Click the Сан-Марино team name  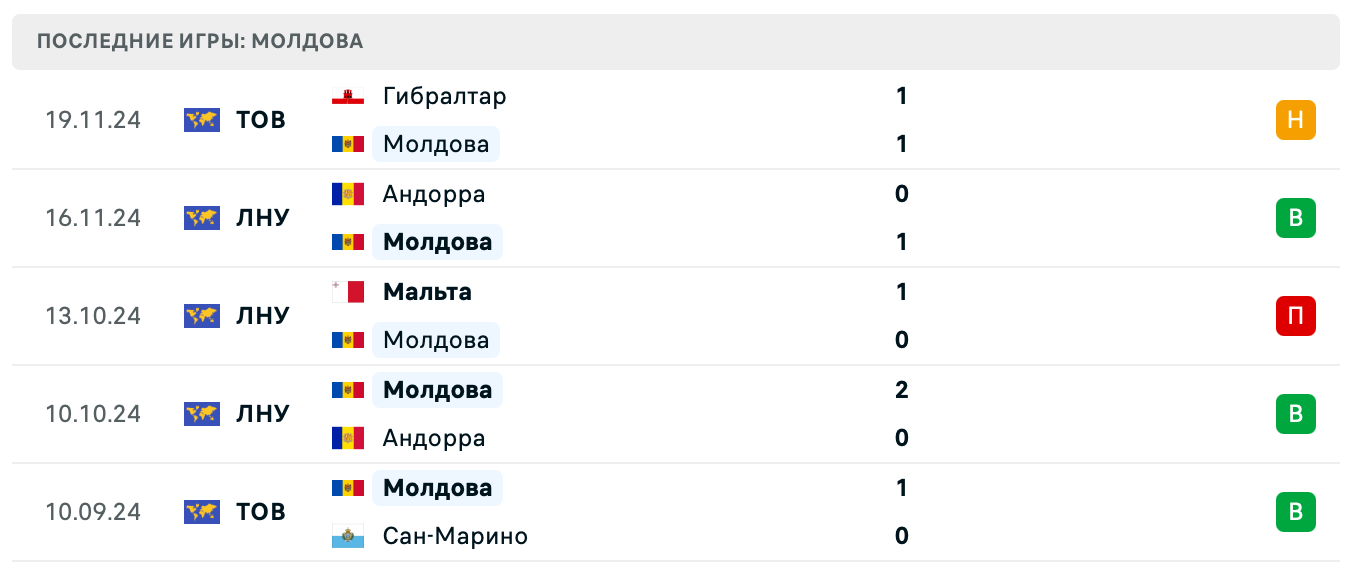[455, 536]
